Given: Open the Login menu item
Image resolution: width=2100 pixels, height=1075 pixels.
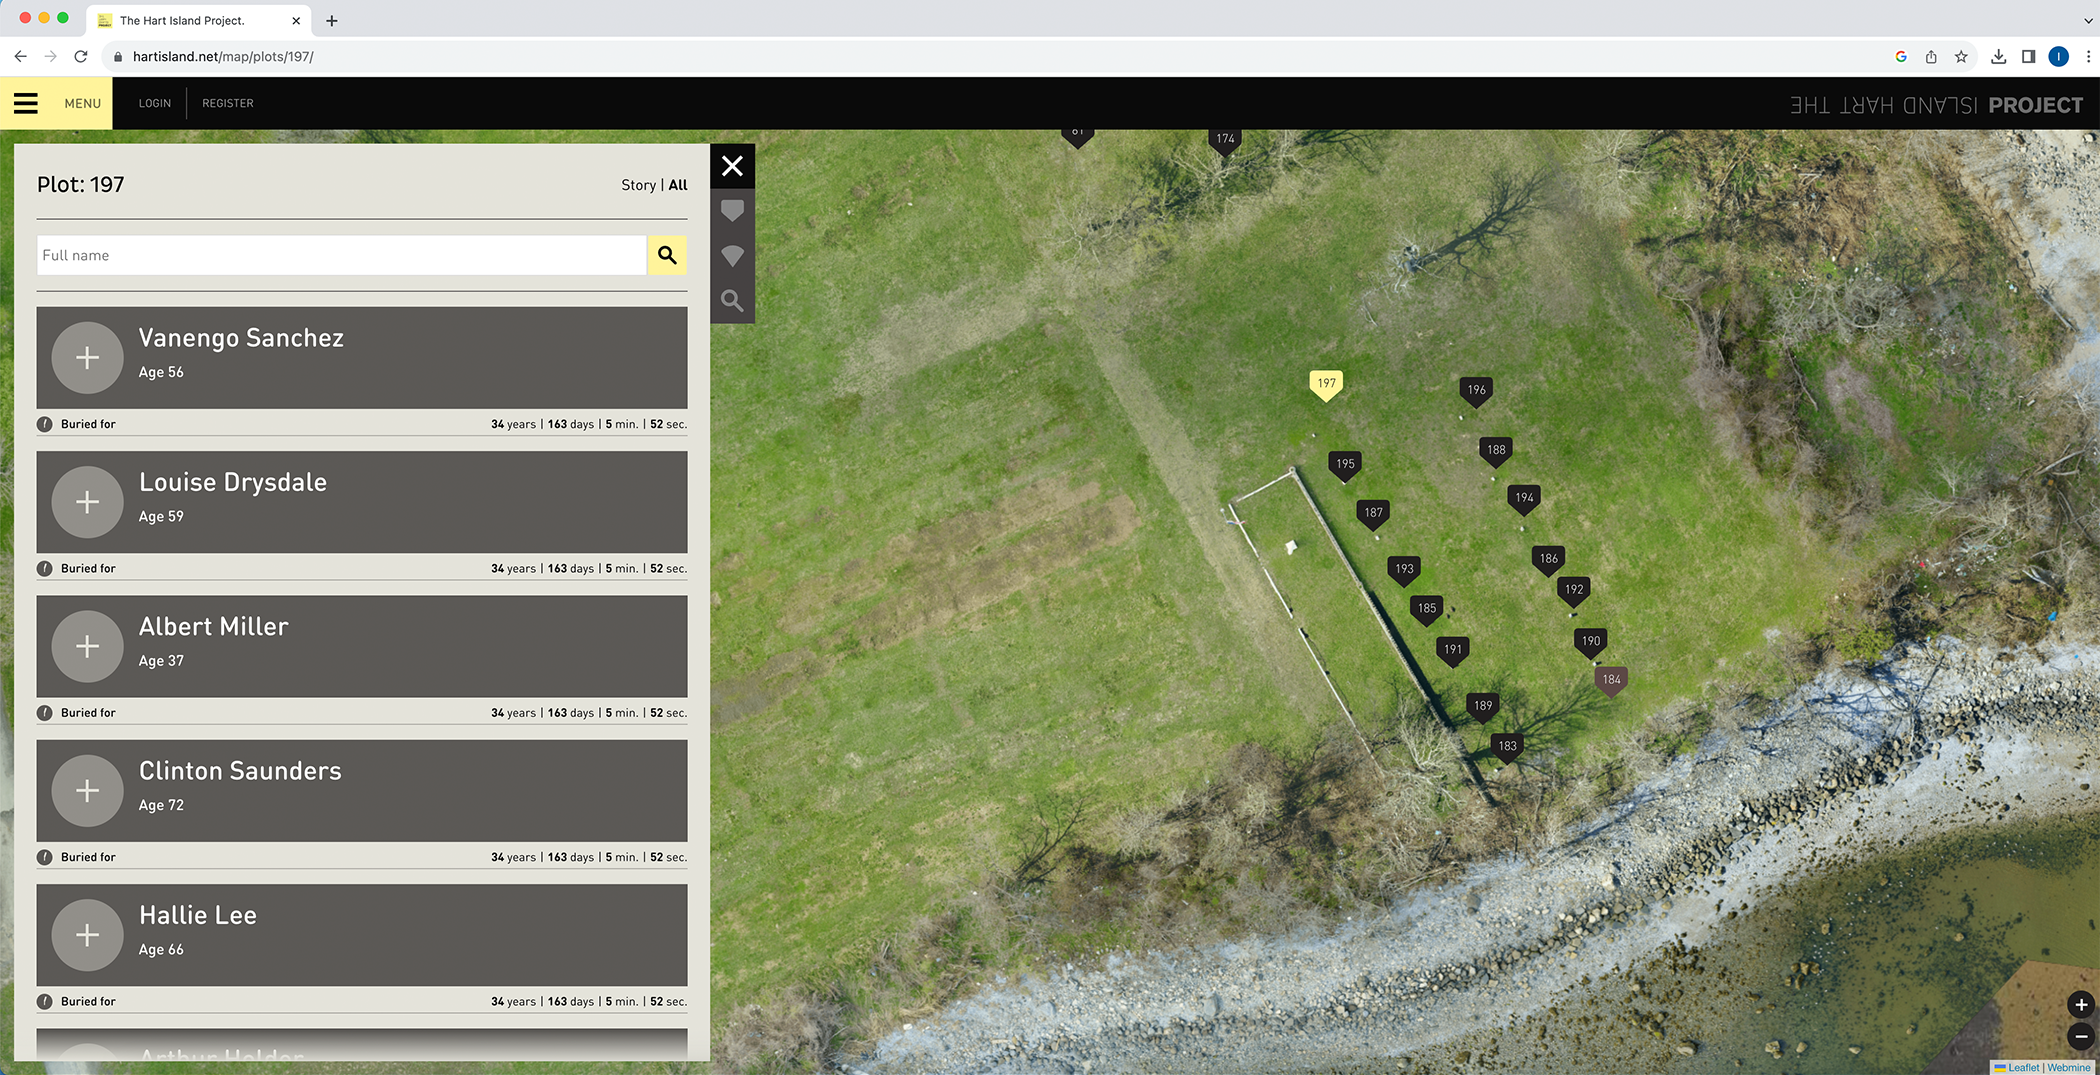Looking at the screenshot, I should [x=154, y=103].
